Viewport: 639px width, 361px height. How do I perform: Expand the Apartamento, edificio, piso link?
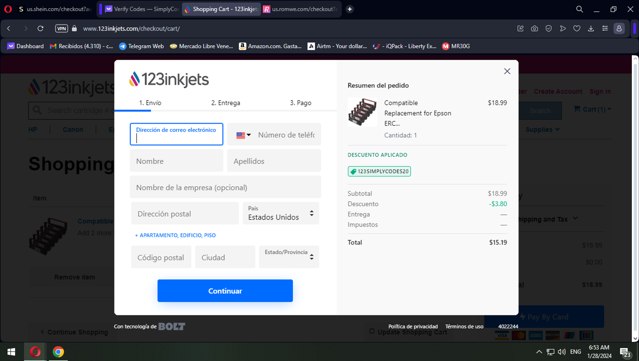point(176,235)
